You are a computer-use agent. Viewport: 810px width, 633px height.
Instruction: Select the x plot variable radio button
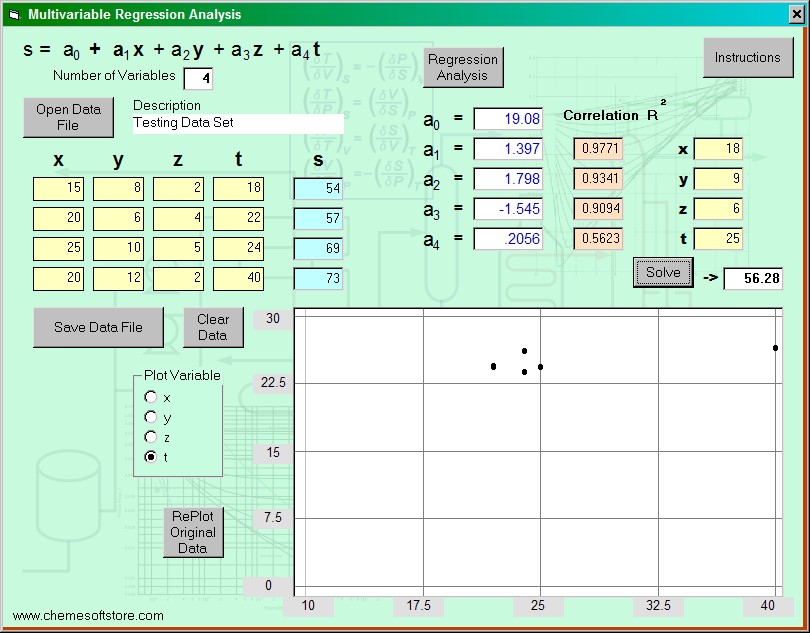tap(151, 397)
